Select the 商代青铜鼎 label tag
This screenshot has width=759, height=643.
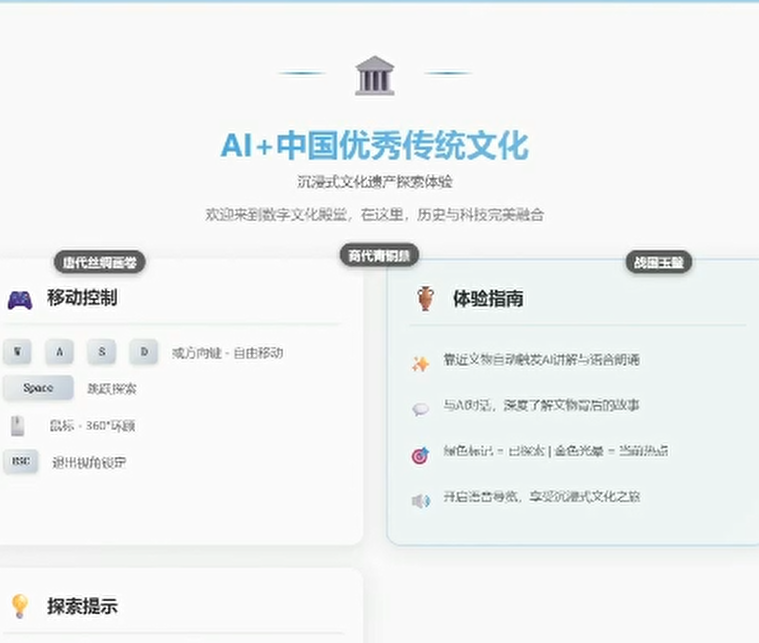pyautogui.click(x=380, y=254)
